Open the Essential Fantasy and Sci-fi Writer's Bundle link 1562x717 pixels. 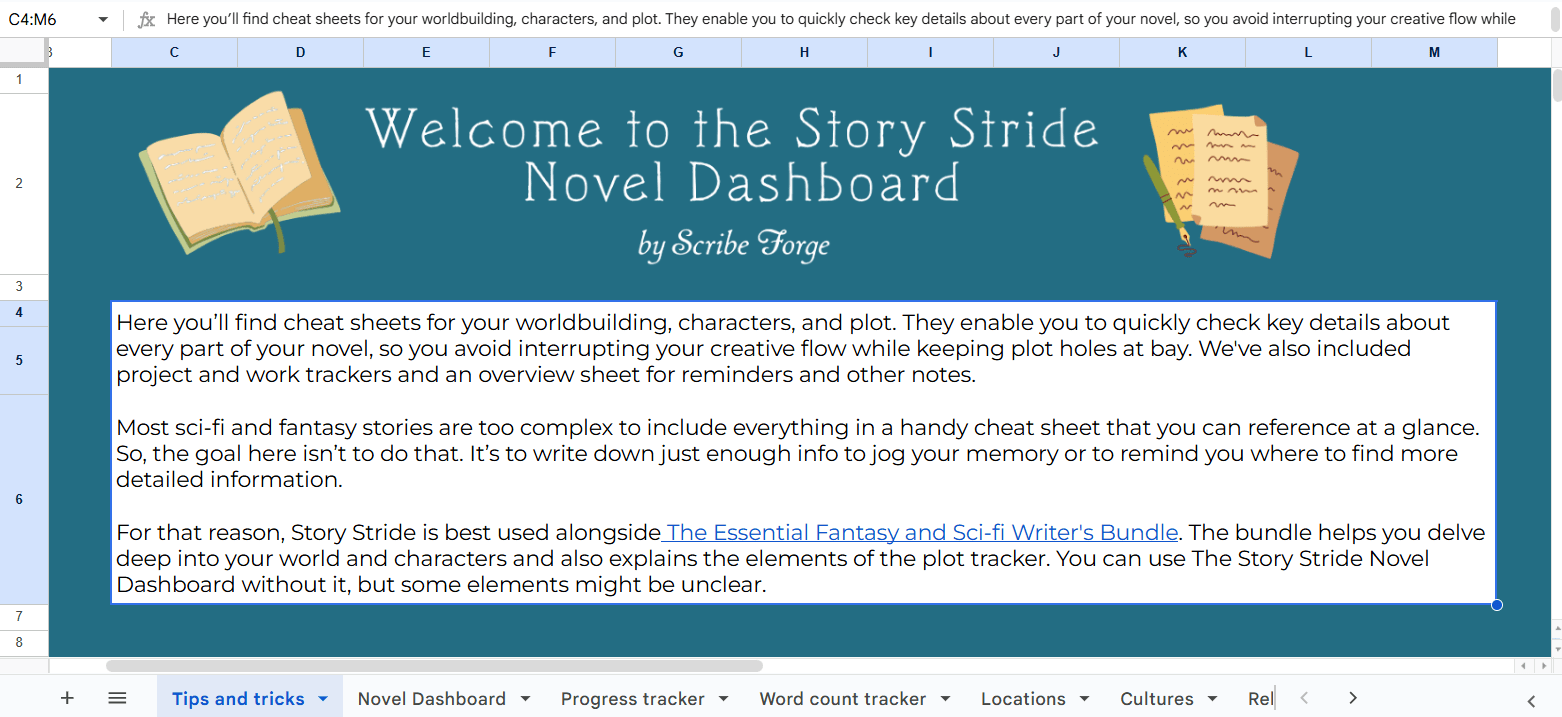(x=920, y=532)
